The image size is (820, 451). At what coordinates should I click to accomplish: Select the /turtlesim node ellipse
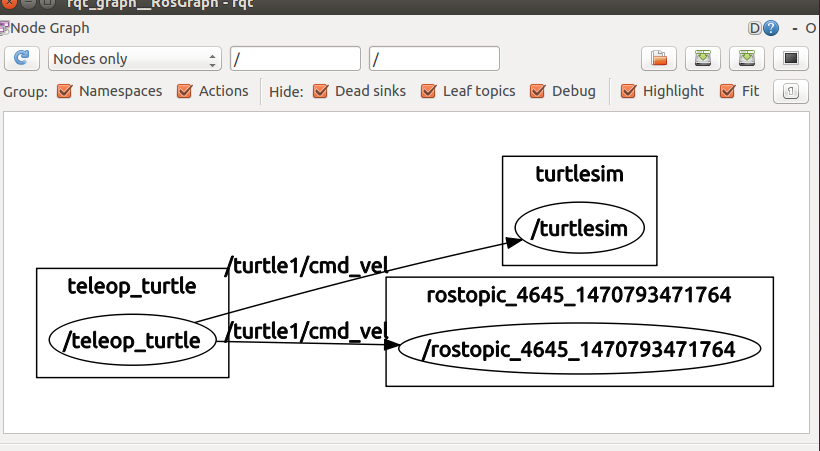point(580,229)
